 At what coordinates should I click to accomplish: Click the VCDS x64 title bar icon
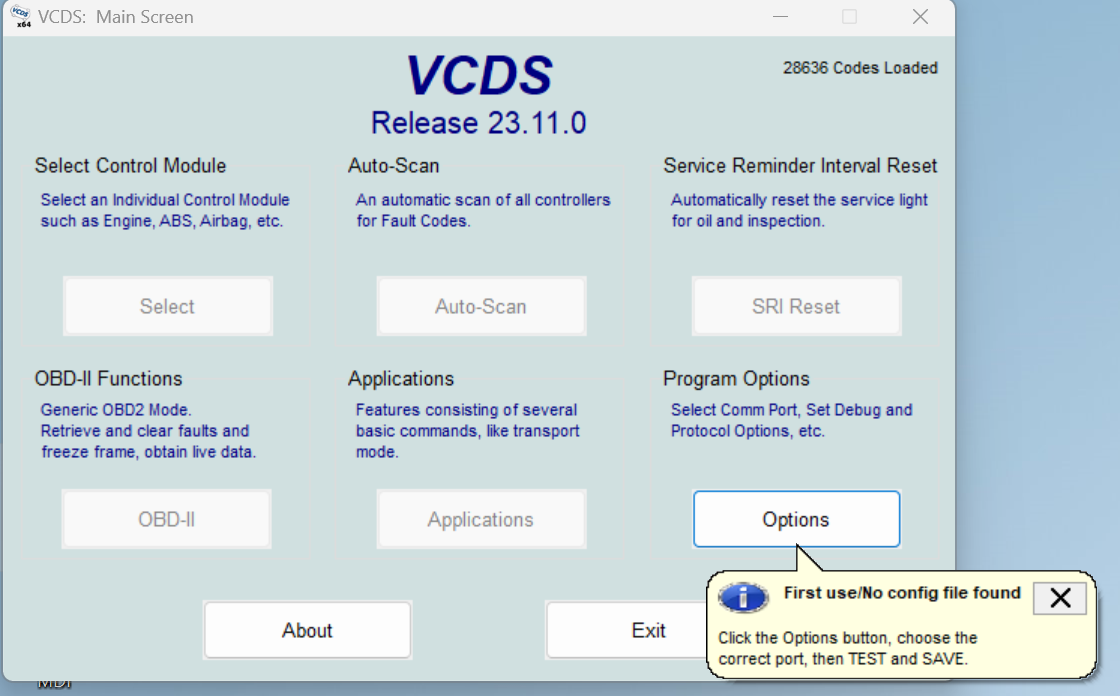tap(20, 16)
